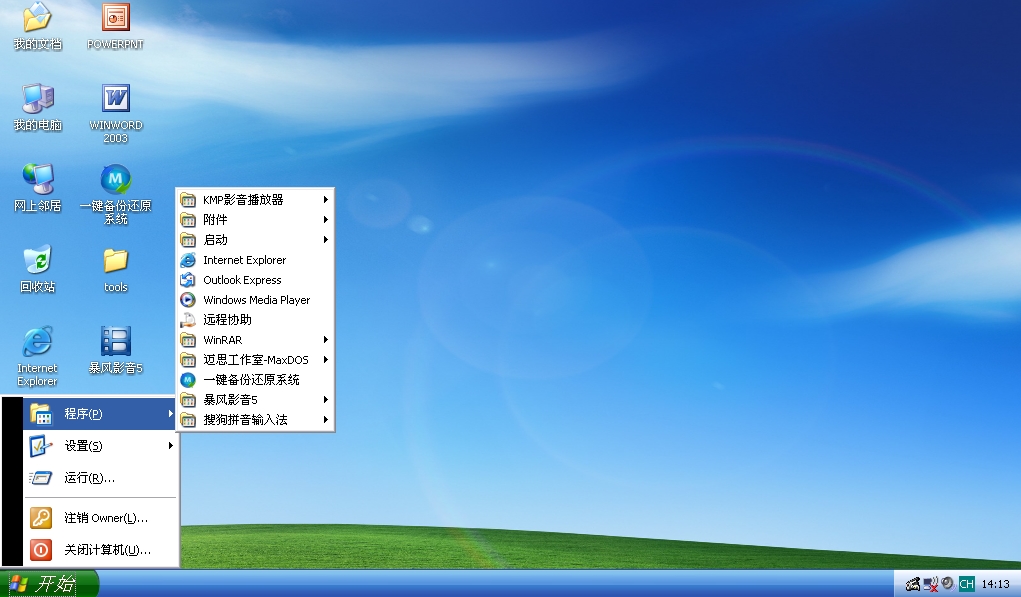Open the WINWORD 2003 desktop icon
This screenshot has height=597, width=1021.
(116, 100)
